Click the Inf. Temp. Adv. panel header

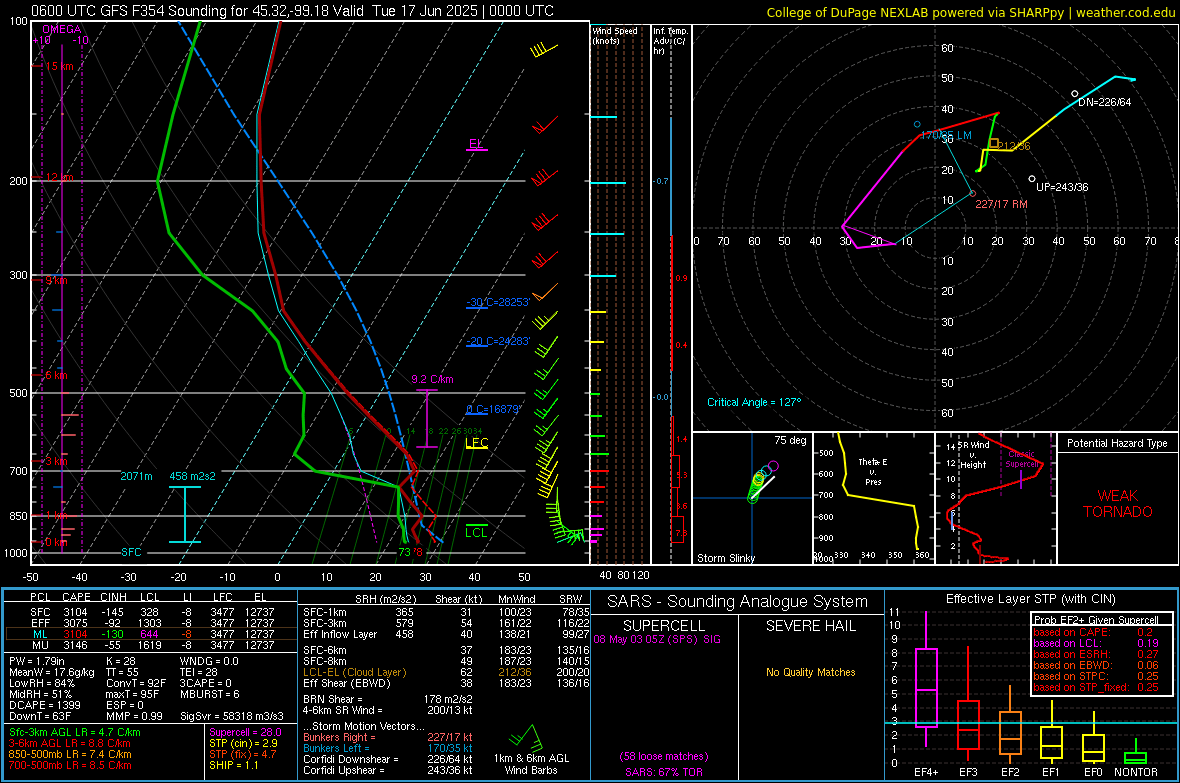pos(670,41)
